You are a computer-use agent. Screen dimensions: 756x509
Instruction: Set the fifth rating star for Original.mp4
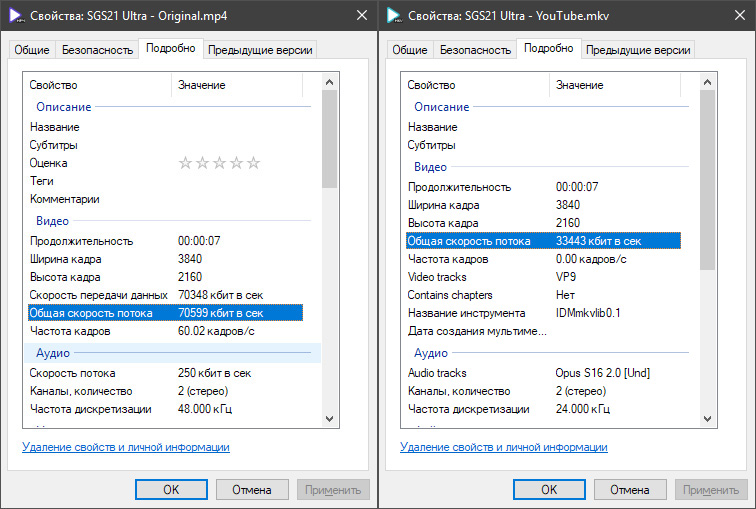pyautogui.click(x=253, y=163)
